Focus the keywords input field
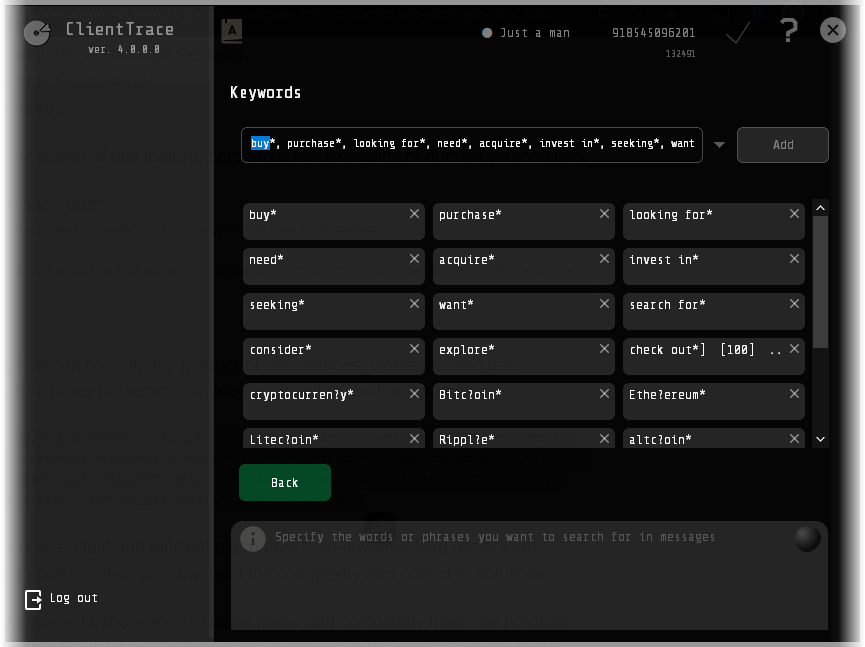The image size is (865, 647). [x=472, y=145]
